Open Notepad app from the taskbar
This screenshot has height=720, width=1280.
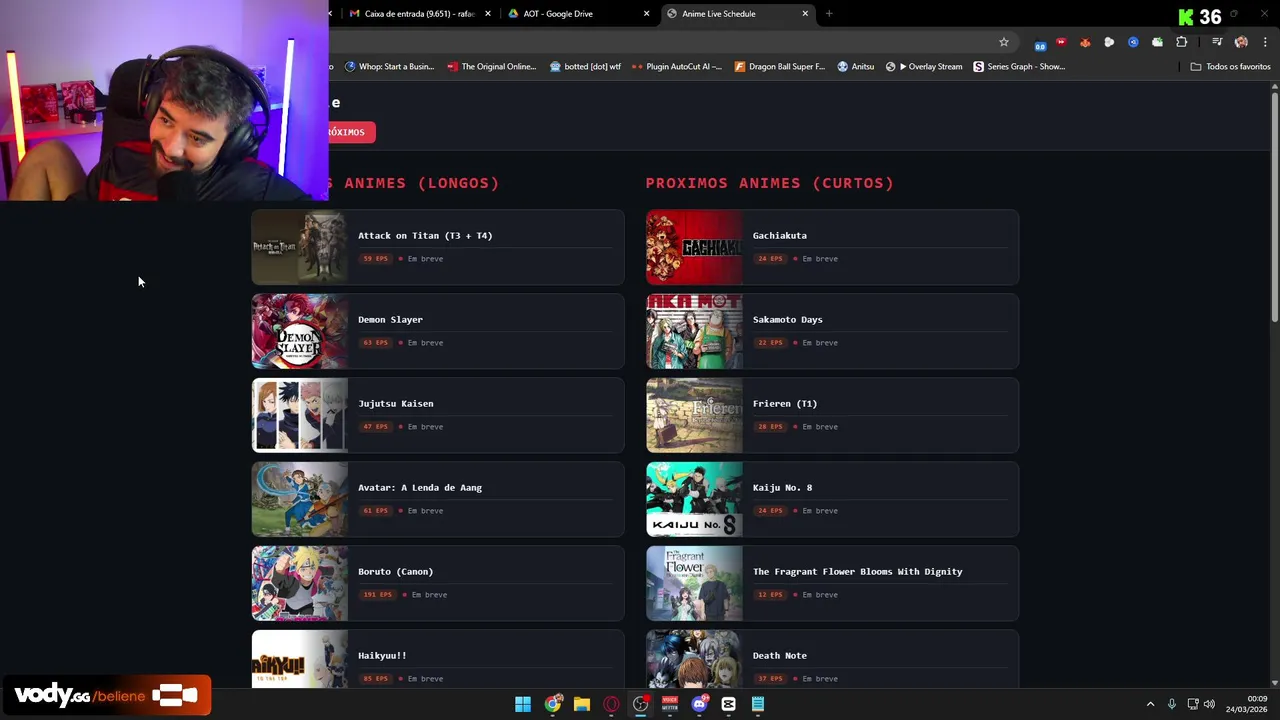pos(758,704)
